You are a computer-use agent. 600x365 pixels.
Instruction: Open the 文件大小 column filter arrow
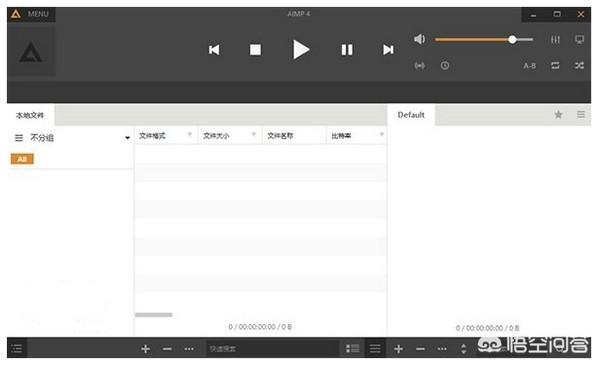[x=254, y=134]
